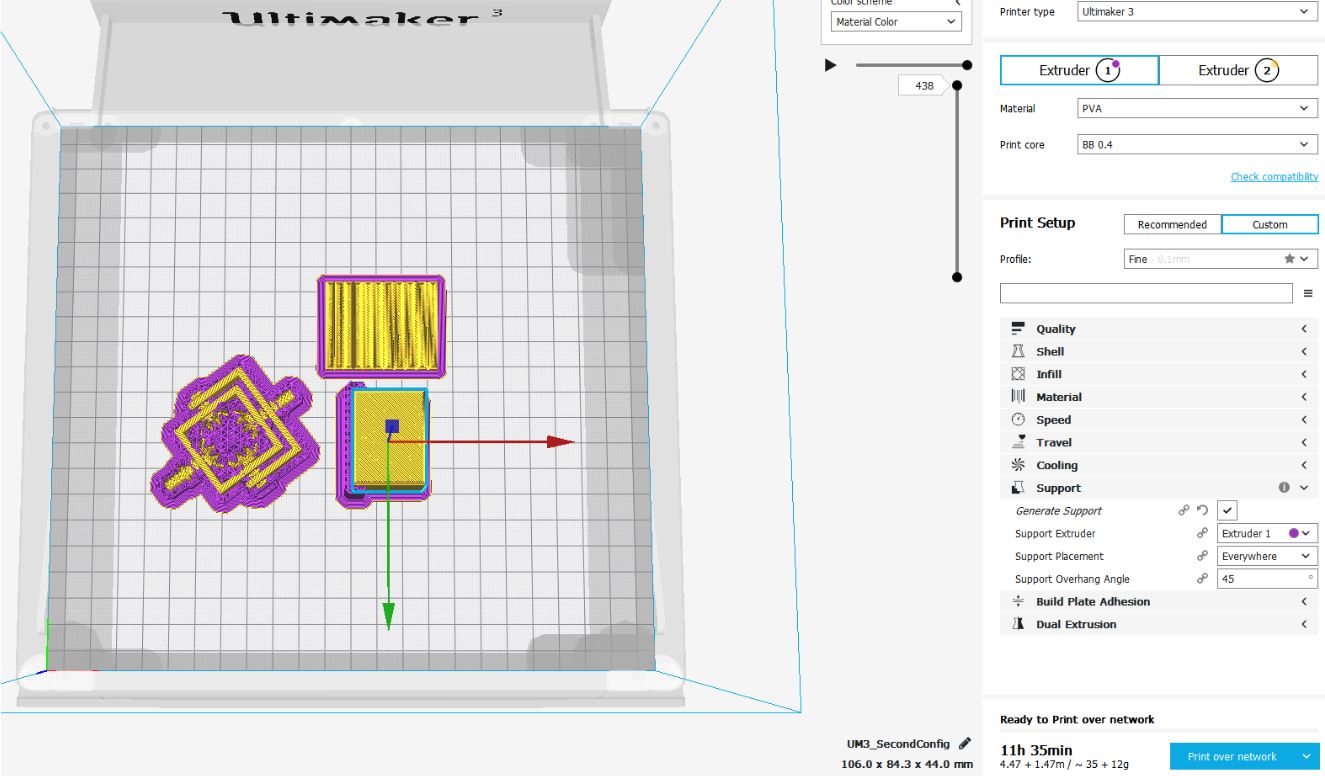The image size is (1325, 776).
Task: Open the Material dropdown showing PVA
Action: click(x=1196, y=108)
